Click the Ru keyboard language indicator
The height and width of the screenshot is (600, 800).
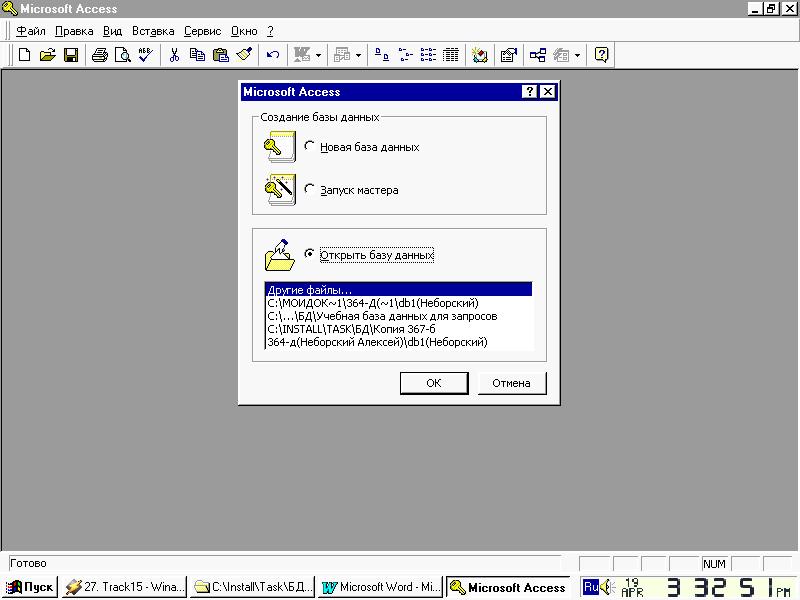coord(591,587)
